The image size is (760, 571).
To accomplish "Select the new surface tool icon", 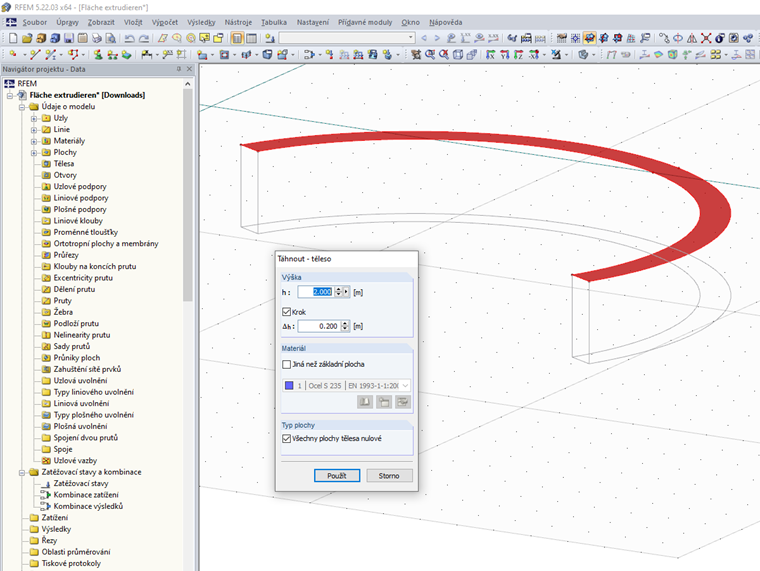I will click(202, 55).
